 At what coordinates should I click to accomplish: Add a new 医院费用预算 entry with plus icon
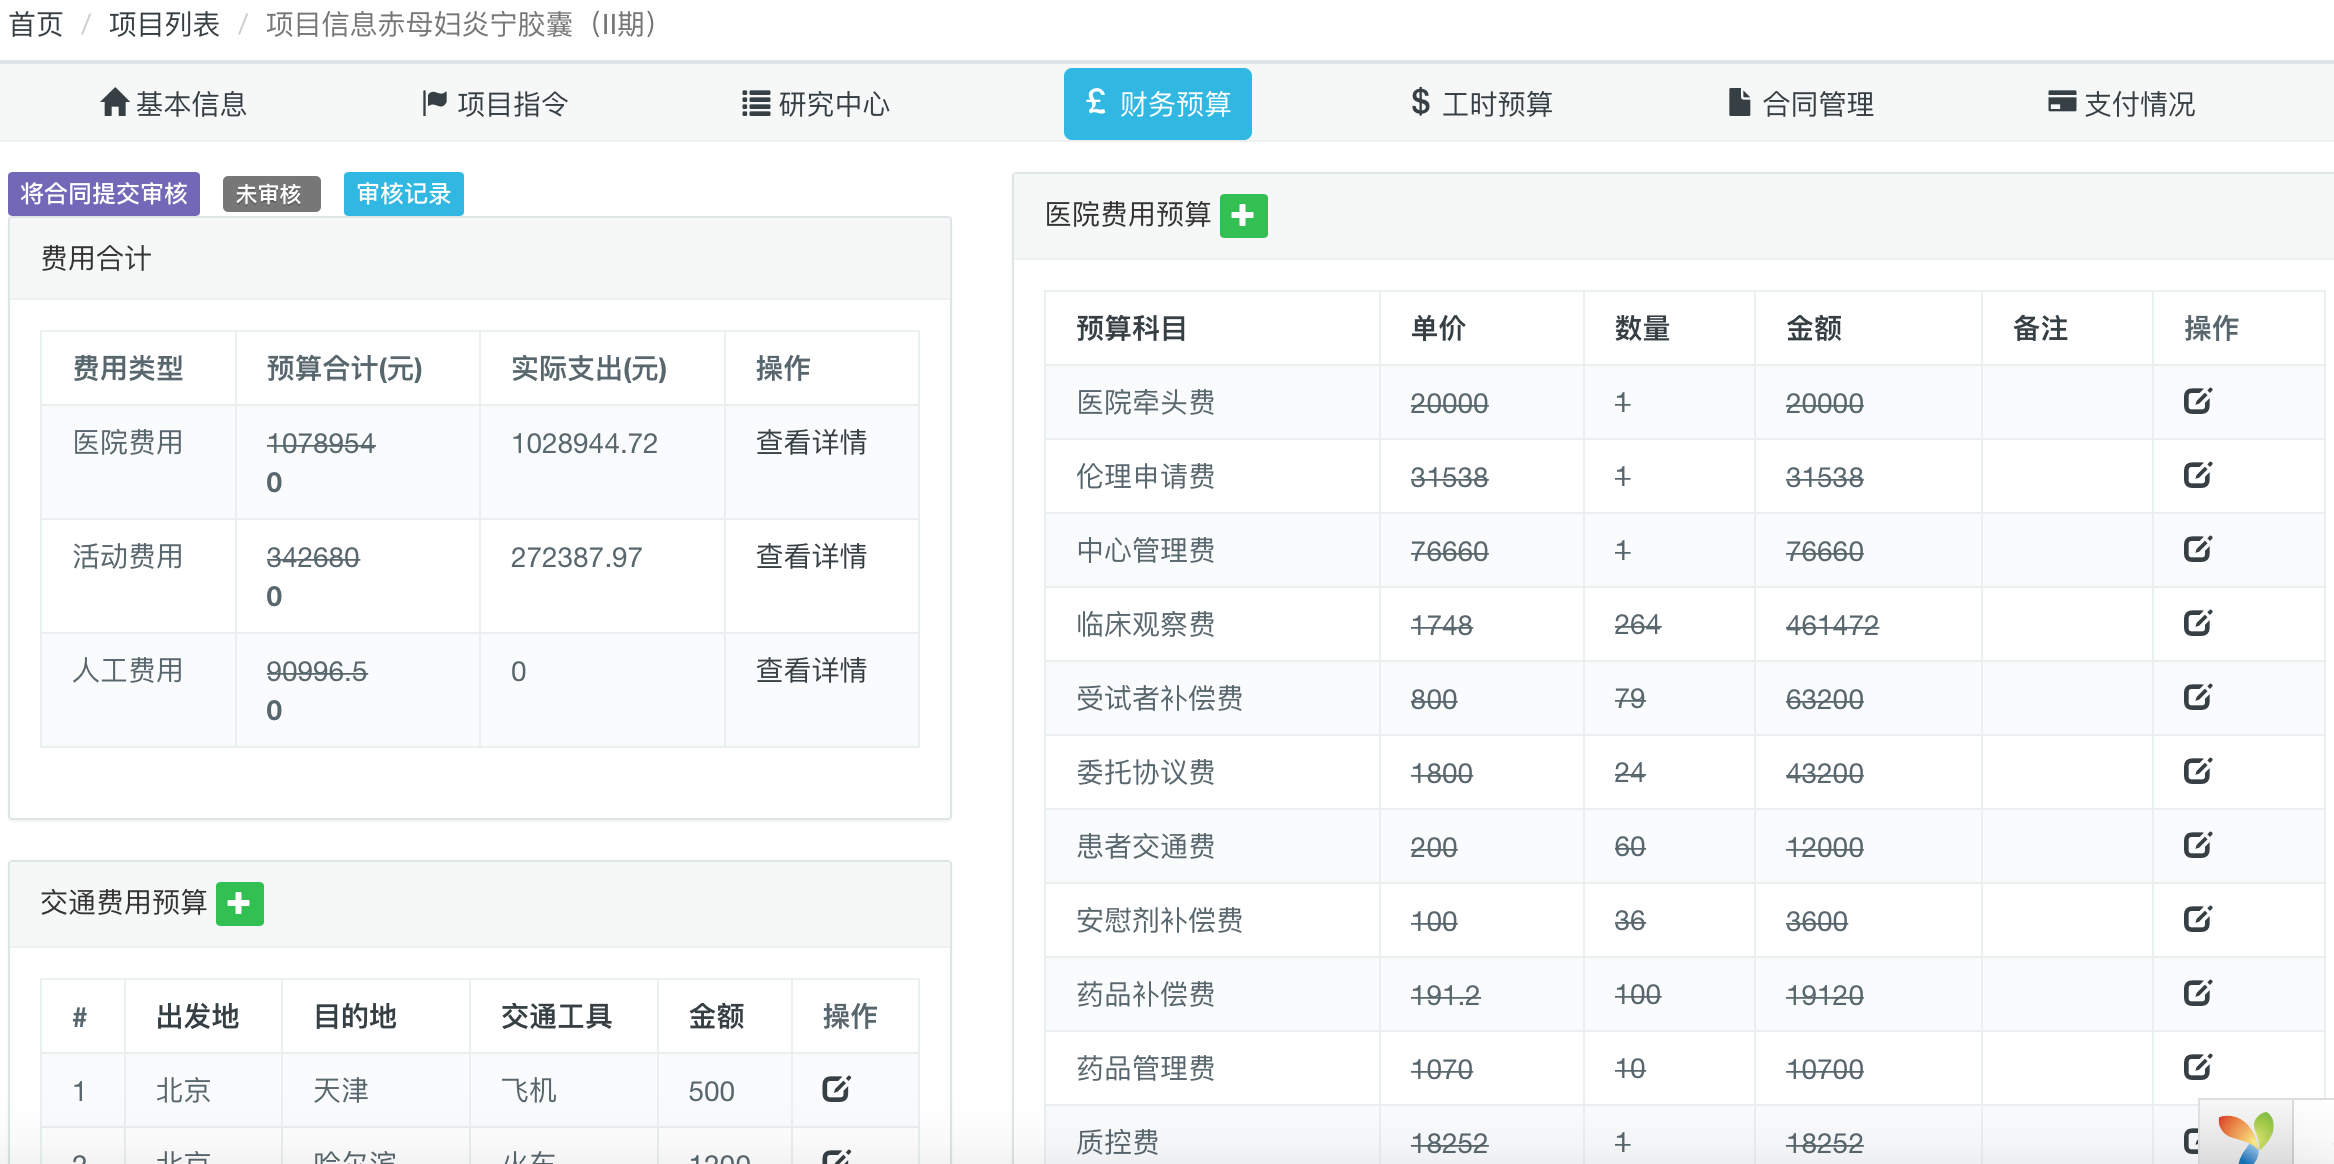pos(1243,215)
